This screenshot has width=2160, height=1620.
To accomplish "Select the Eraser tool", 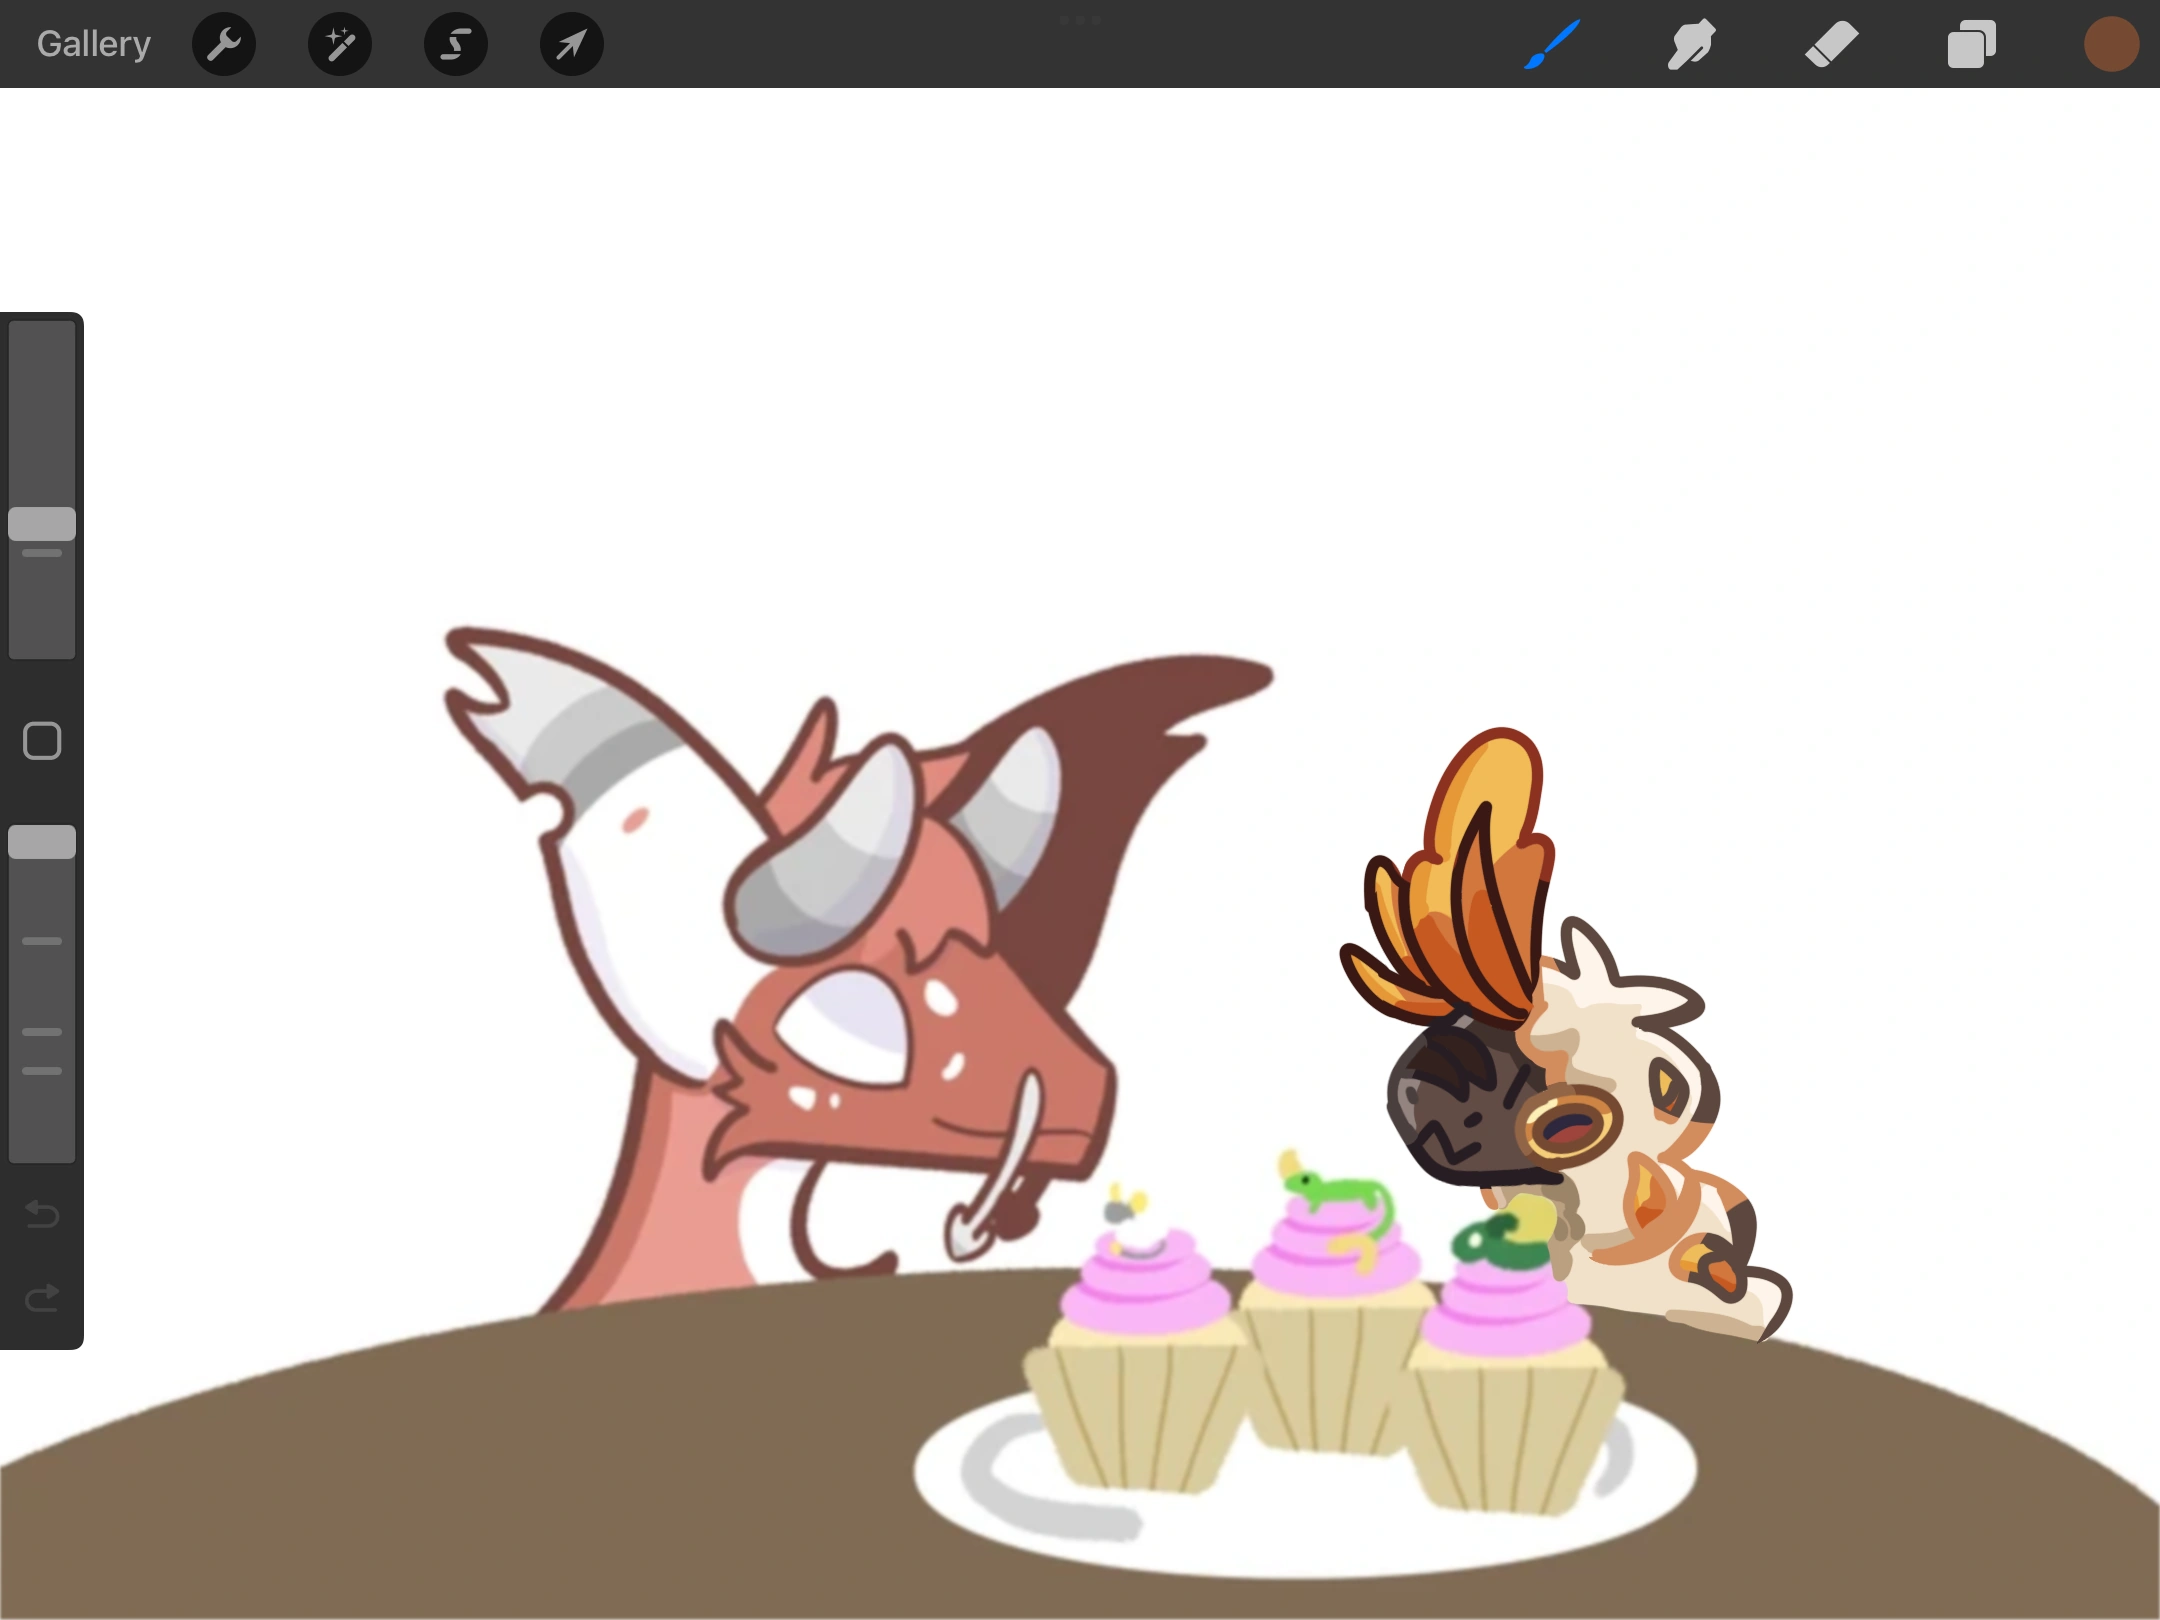I will pos(1832,44).
